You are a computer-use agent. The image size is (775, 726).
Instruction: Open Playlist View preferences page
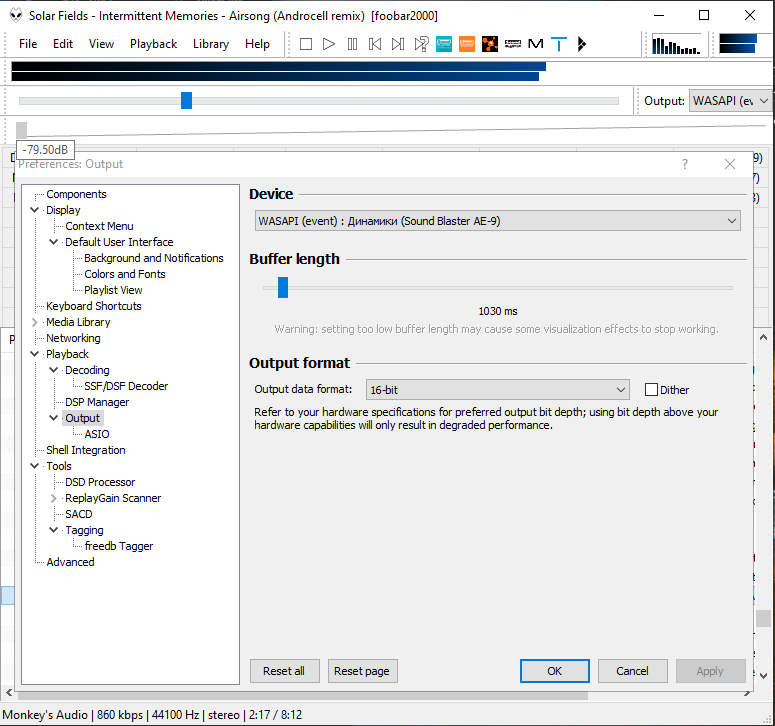click(113, 290)
